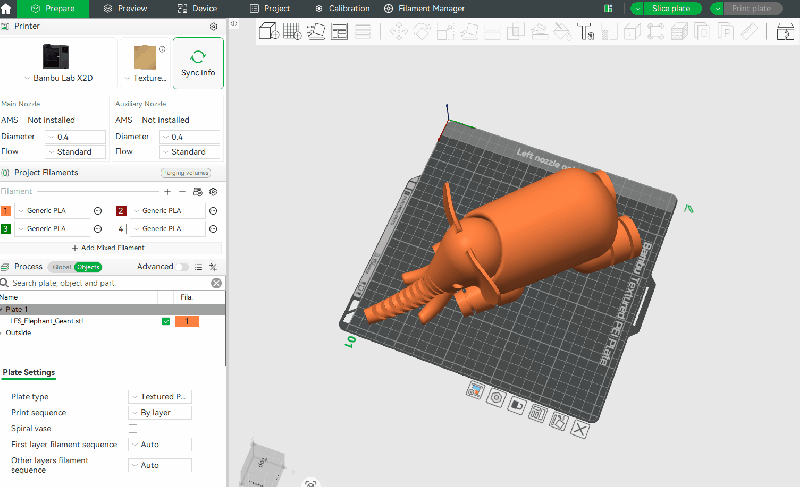Image resolution: width=800 pixels, height=487 pixels.
Task: Select the Lay on face tool
Action: pyautogui.click(x=469, y=31)
